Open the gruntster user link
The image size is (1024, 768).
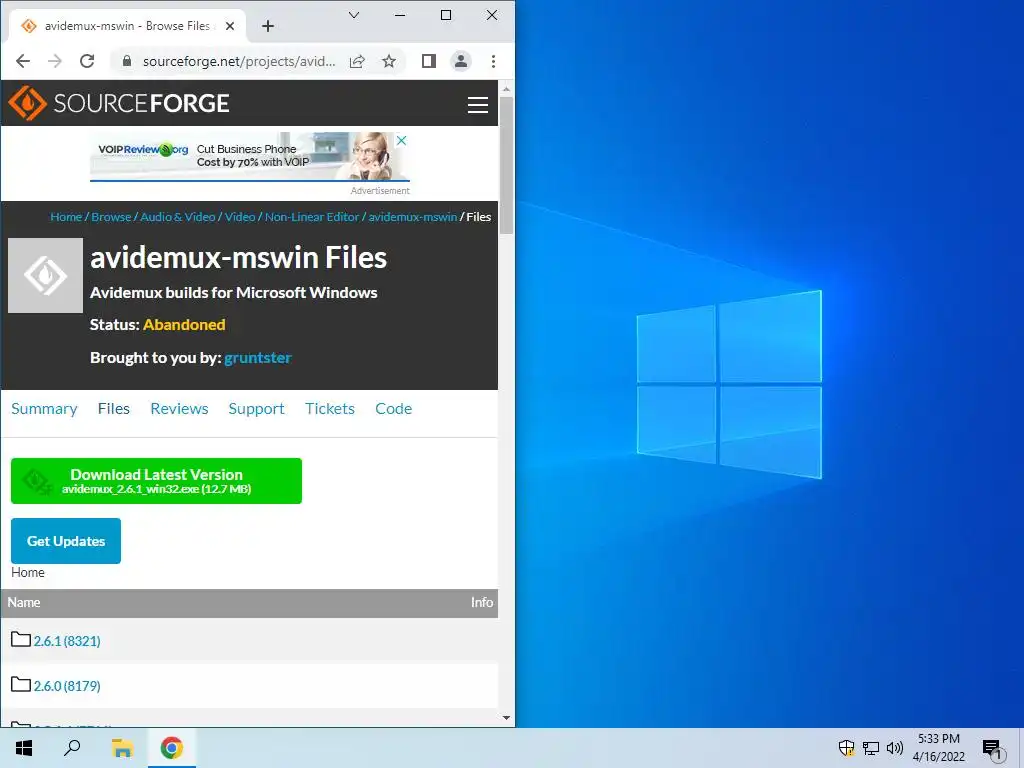tap(257, 358)
